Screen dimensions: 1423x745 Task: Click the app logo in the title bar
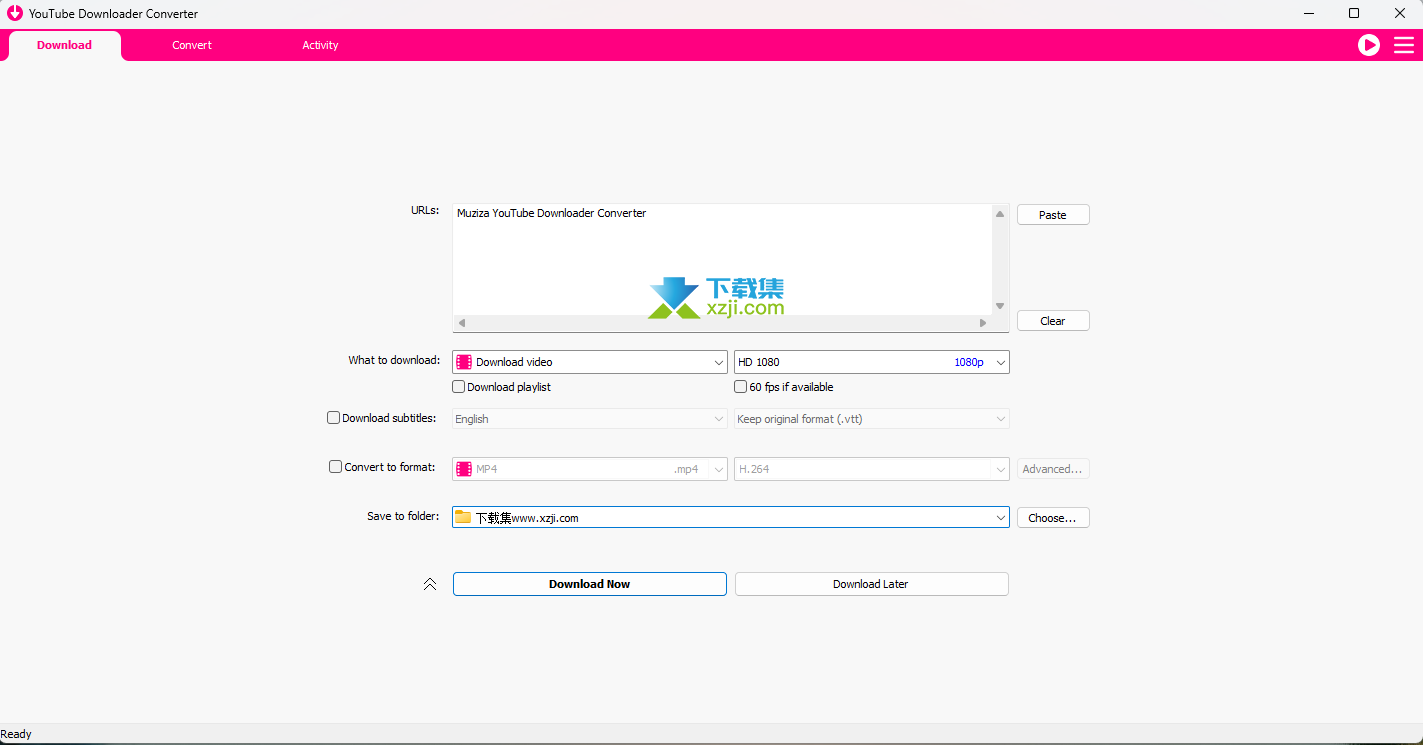[x=15, y=13]
